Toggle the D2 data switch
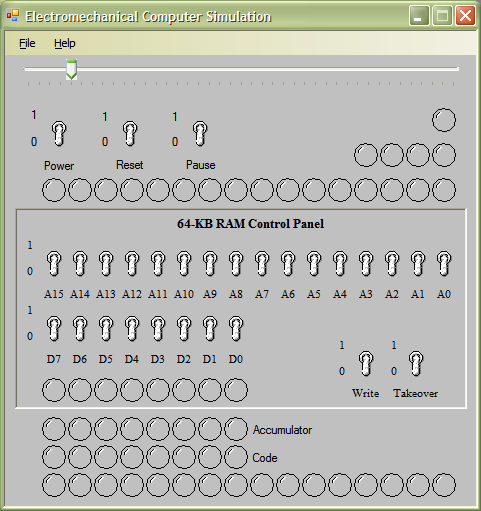 [x=184, y=328]
